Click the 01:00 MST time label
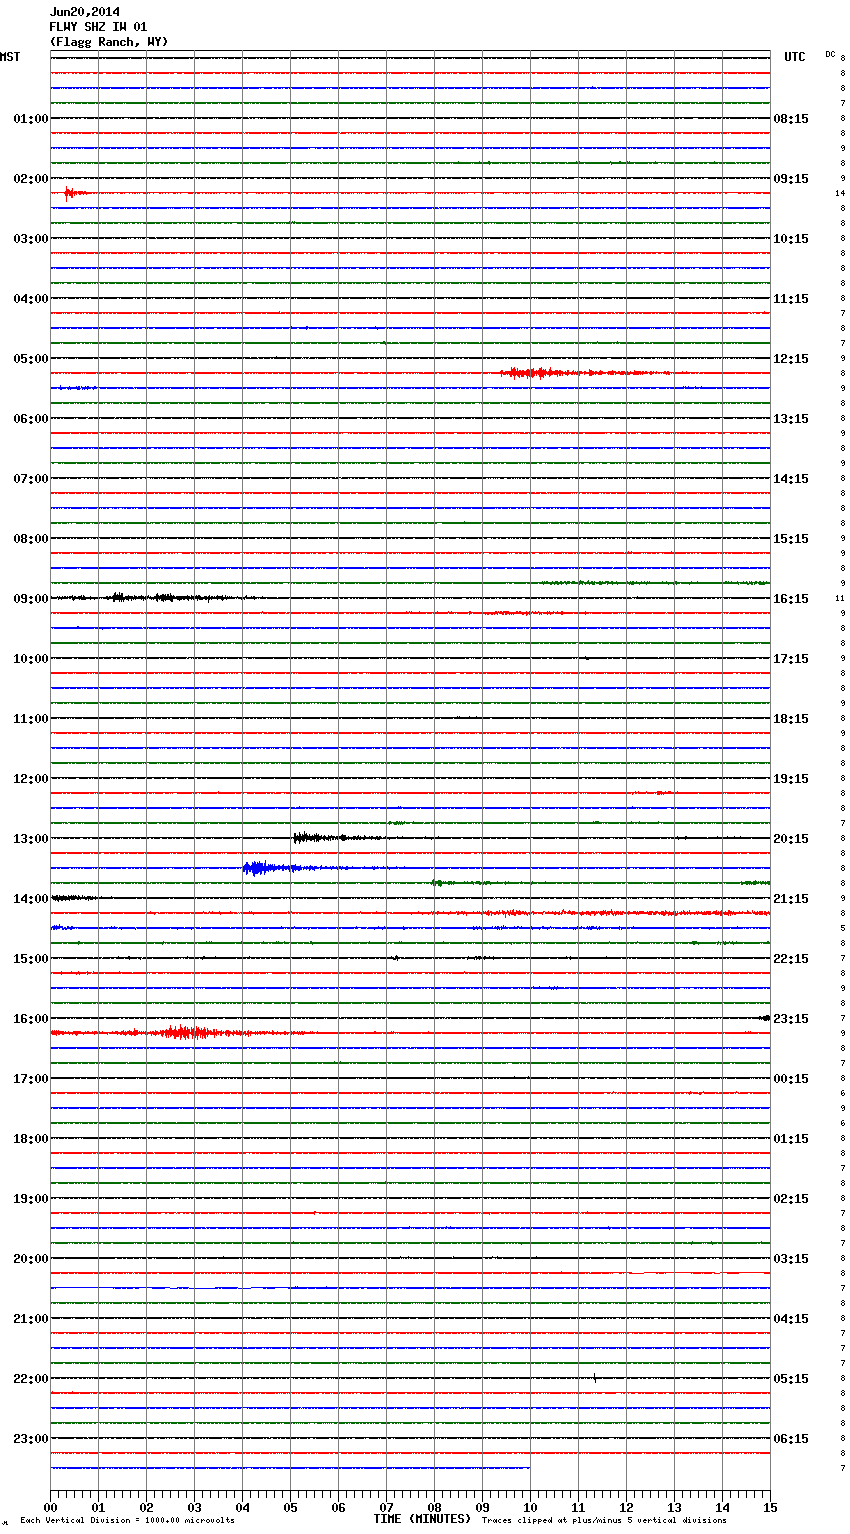The width and height of the screenshot is (850, 1534). (x=30, y=119)
